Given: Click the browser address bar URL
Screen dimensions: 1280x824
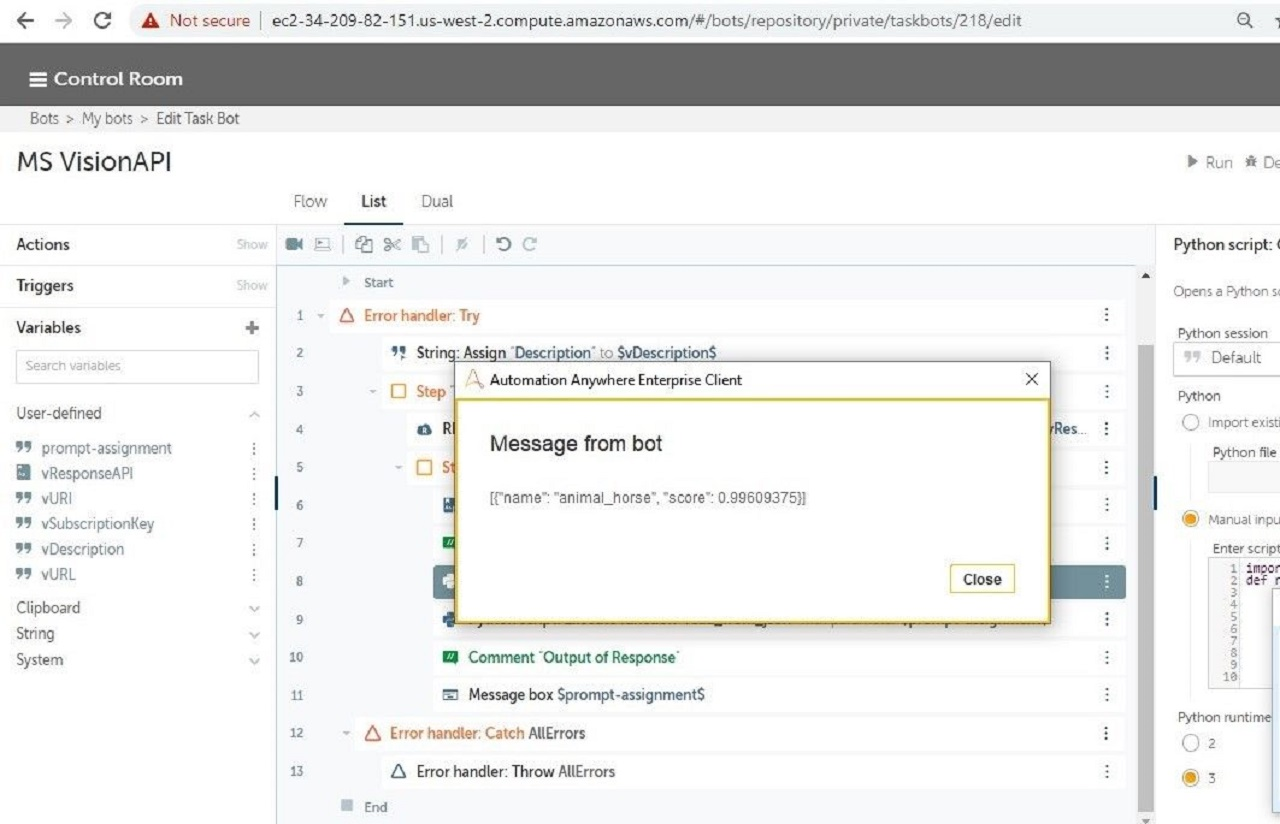Looking at the screenshot, I should (x=646, y=20).
